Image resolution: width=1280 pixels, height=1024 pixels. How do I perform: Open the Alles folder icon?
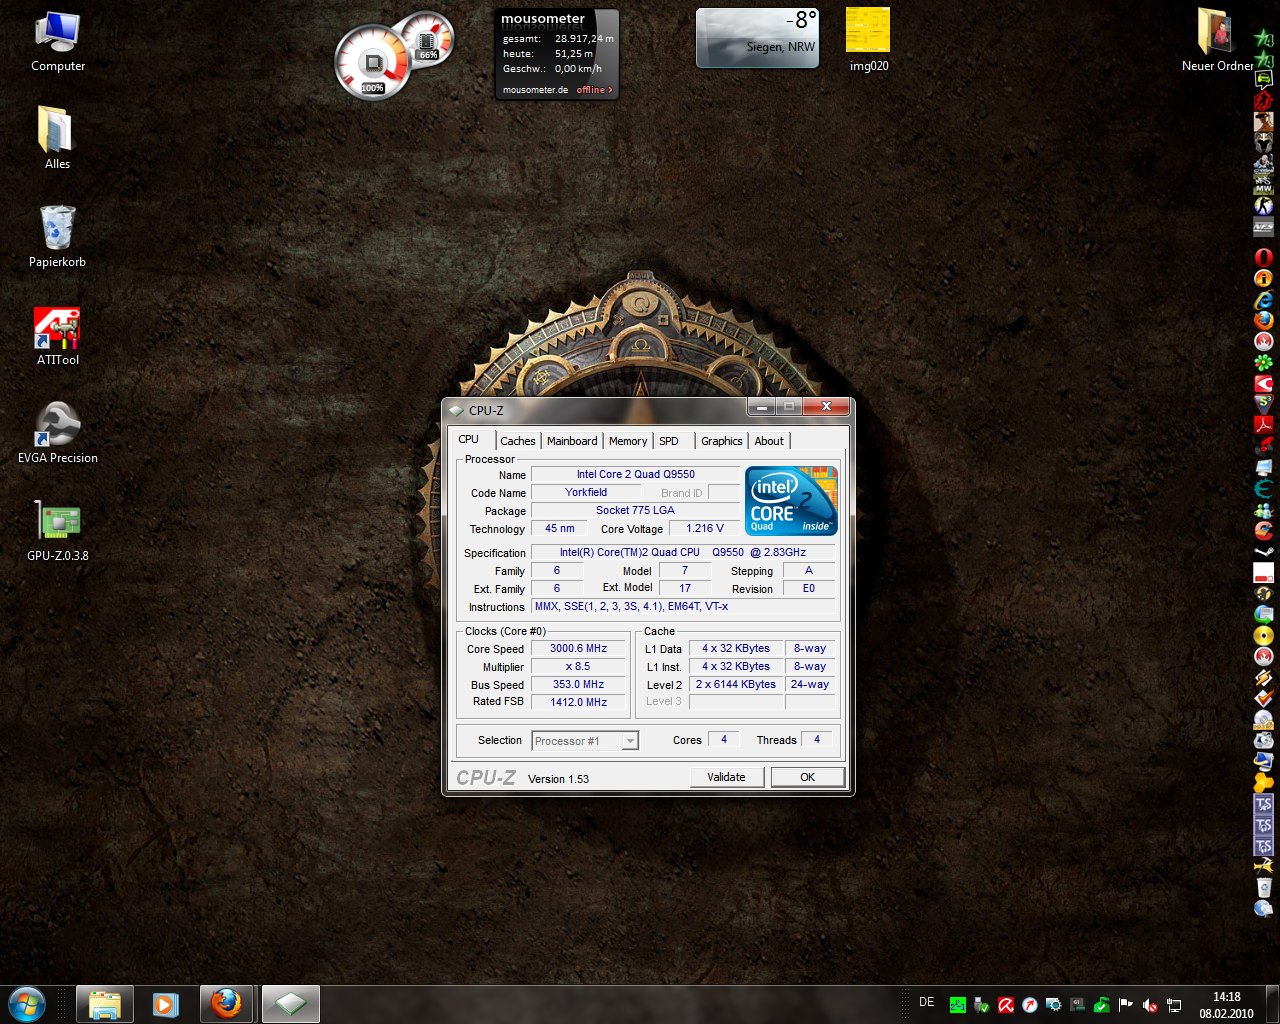point(57,138)
